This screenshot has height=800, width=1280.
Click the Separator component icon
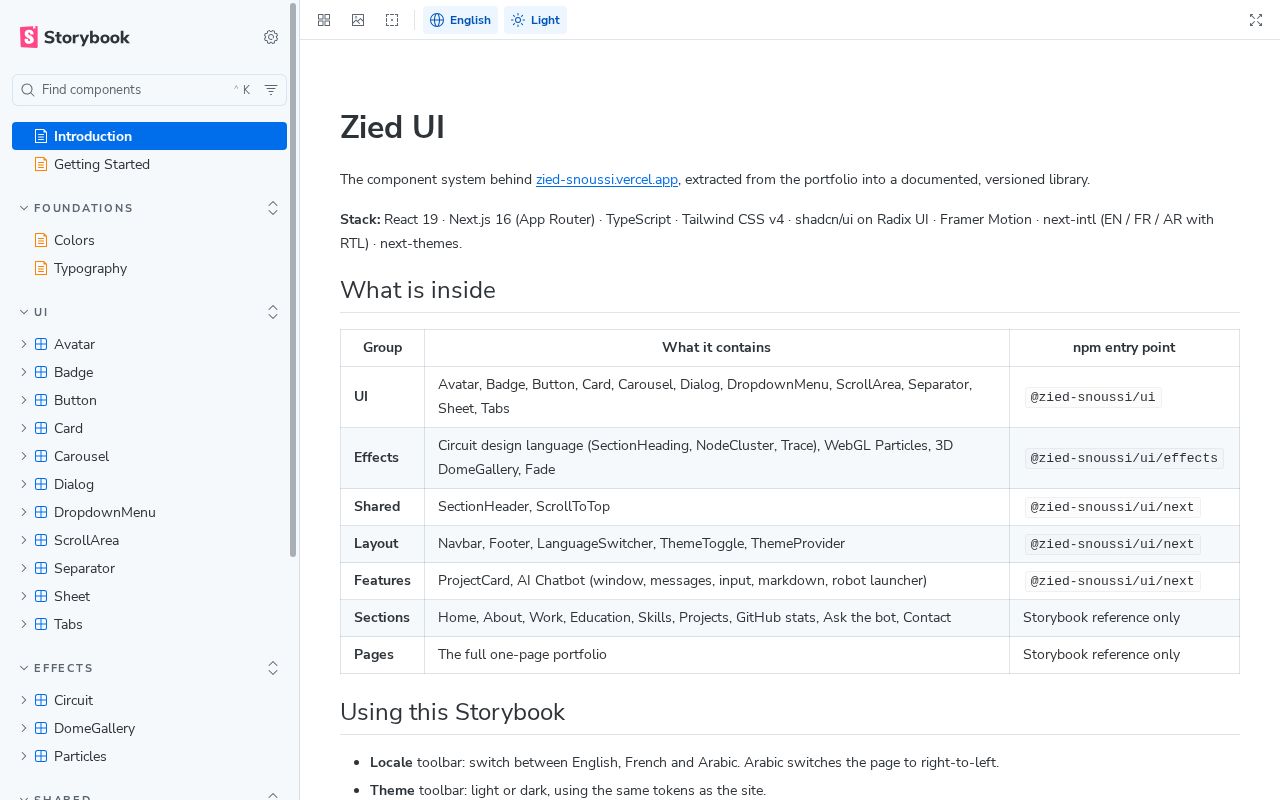coord(41,568)
